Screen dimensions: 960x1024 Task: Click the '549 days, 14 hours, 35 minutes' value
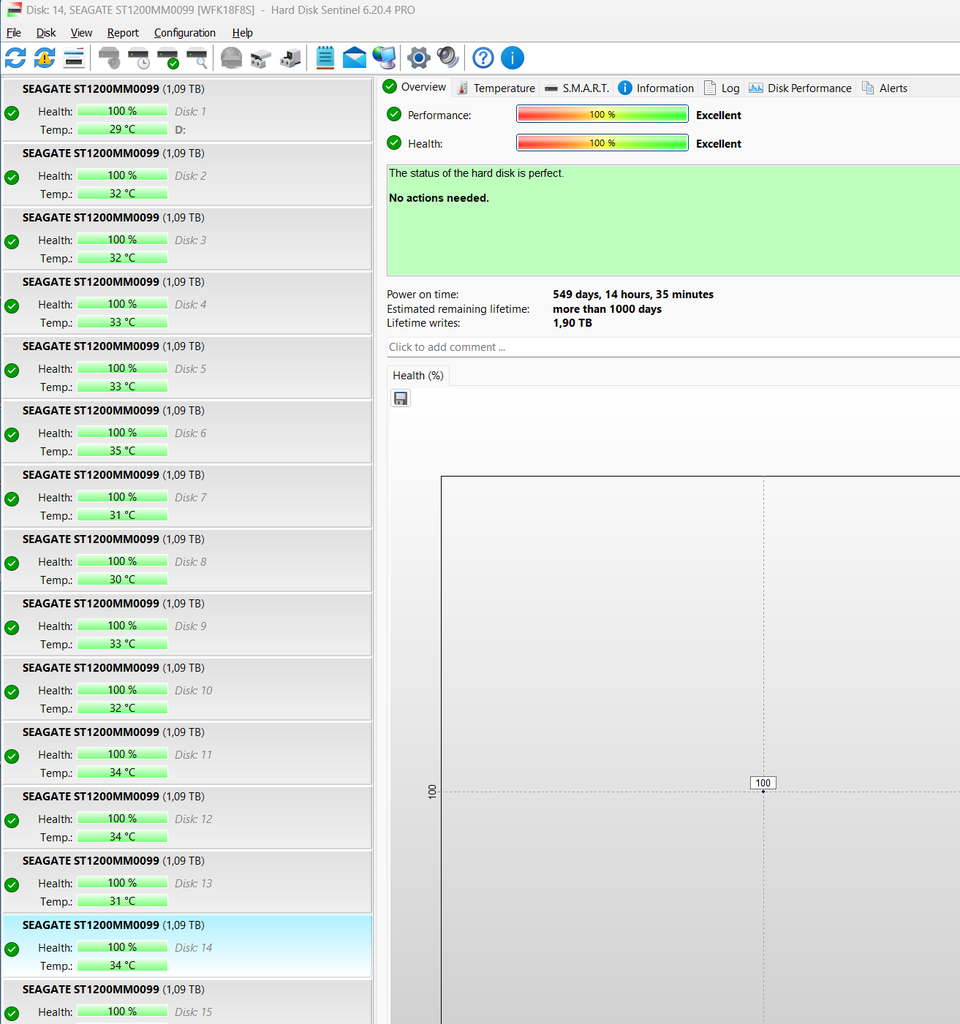pos(633,295)
